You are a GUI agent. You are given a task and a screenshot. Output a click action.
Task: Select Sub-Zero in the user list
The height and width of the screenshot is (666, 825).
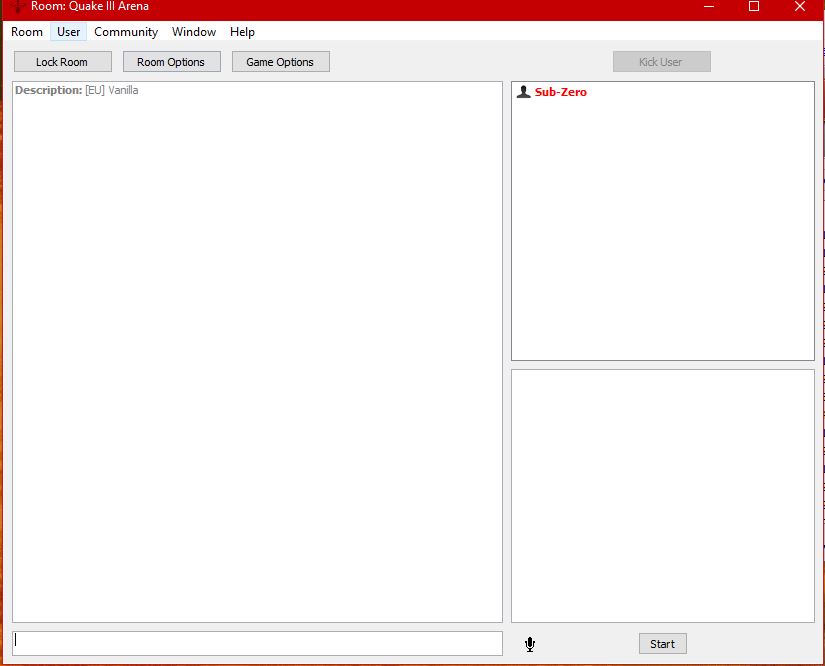pyautogui.click(x=560, y=92)
